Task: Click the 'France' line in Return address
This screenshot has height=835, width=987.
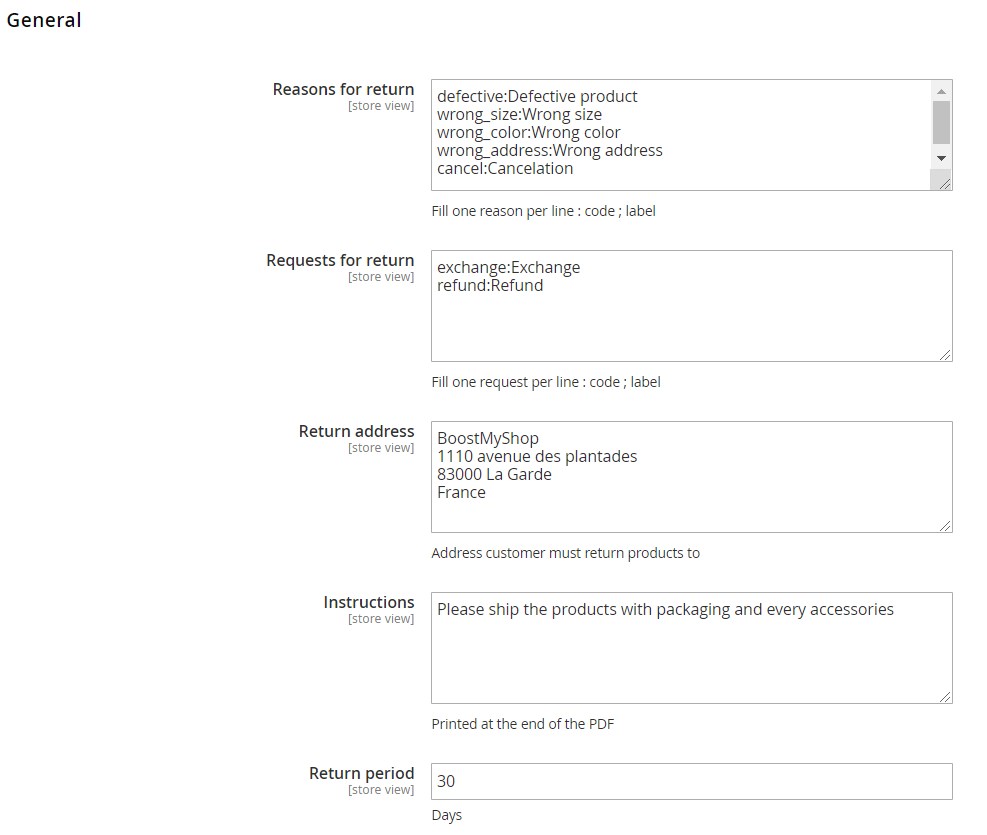Action: [x=461, y=493]
